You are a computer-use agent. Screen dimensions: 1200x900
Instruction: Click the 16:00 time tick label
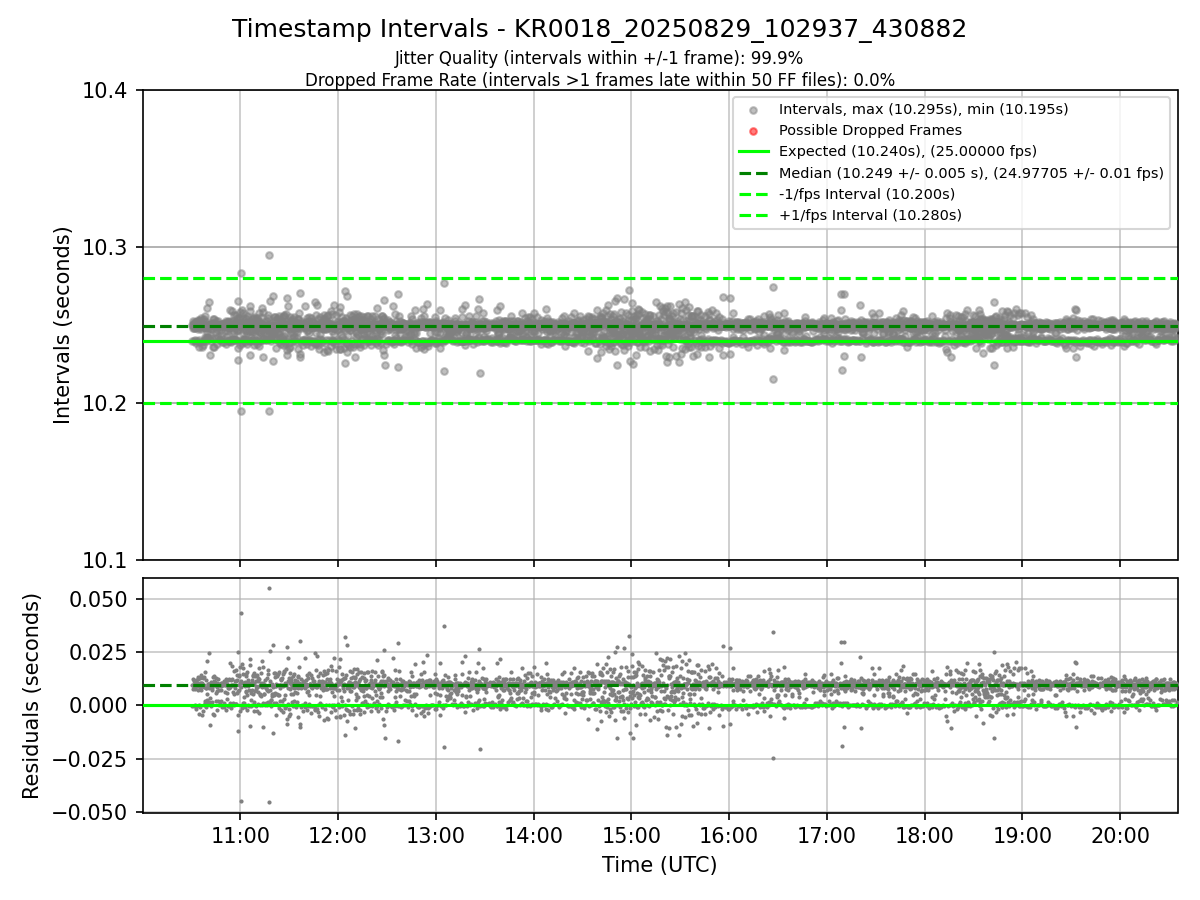pos(729,834)
